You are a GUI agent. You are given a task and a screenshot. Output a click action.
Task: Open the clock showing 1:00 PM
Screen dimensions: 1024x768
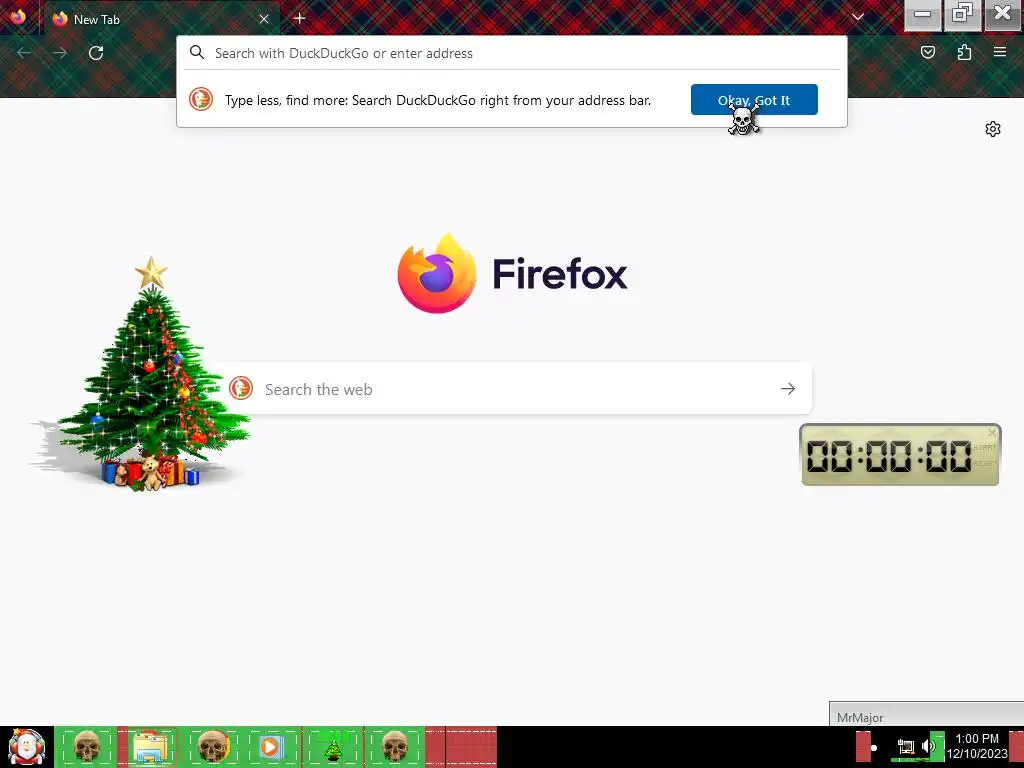(x=977, y=746)
